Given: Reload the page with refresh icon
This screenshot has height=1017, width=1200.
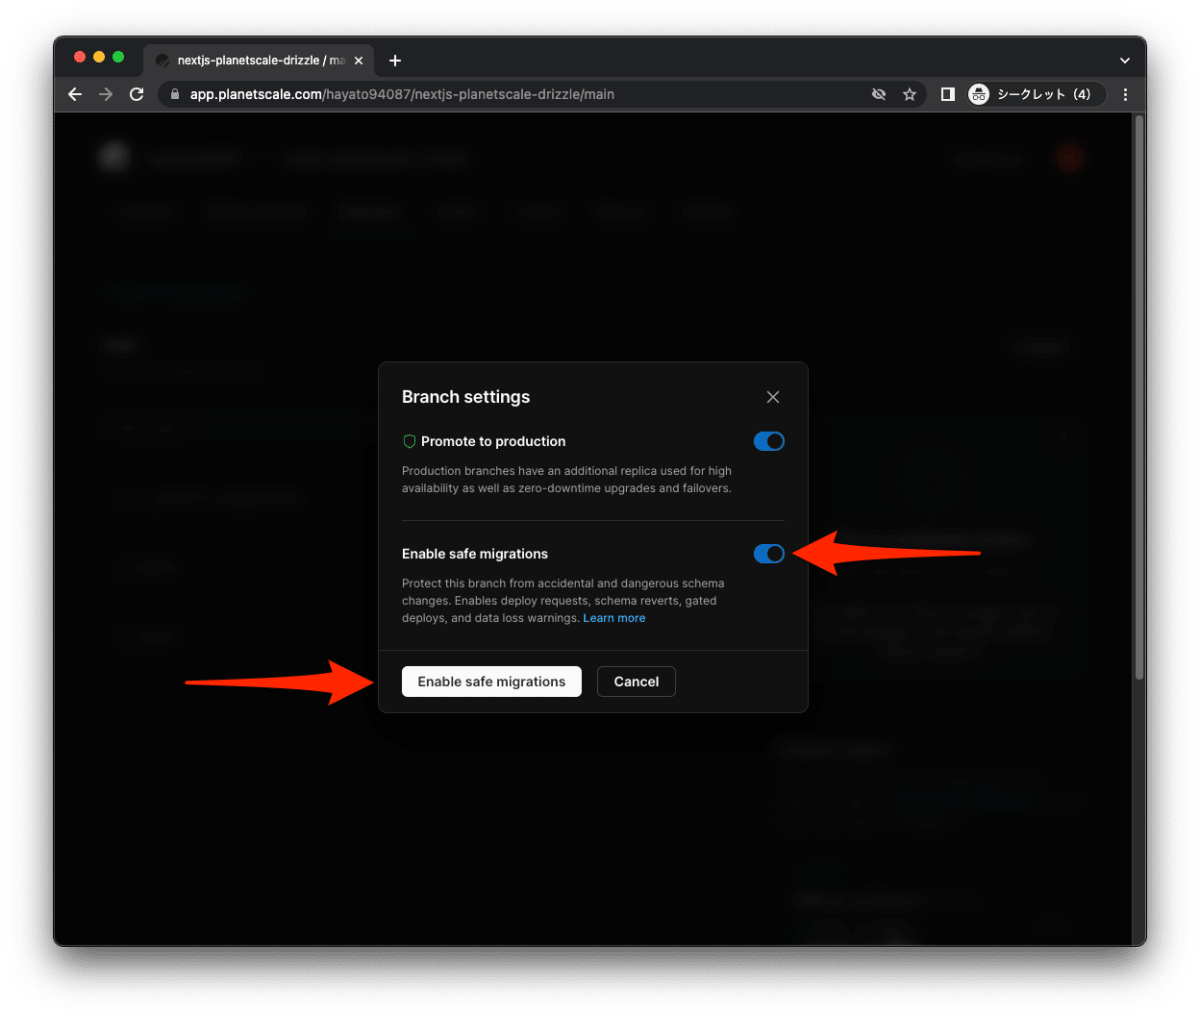Looking at the screenshot, I should [x=137, y=94].
